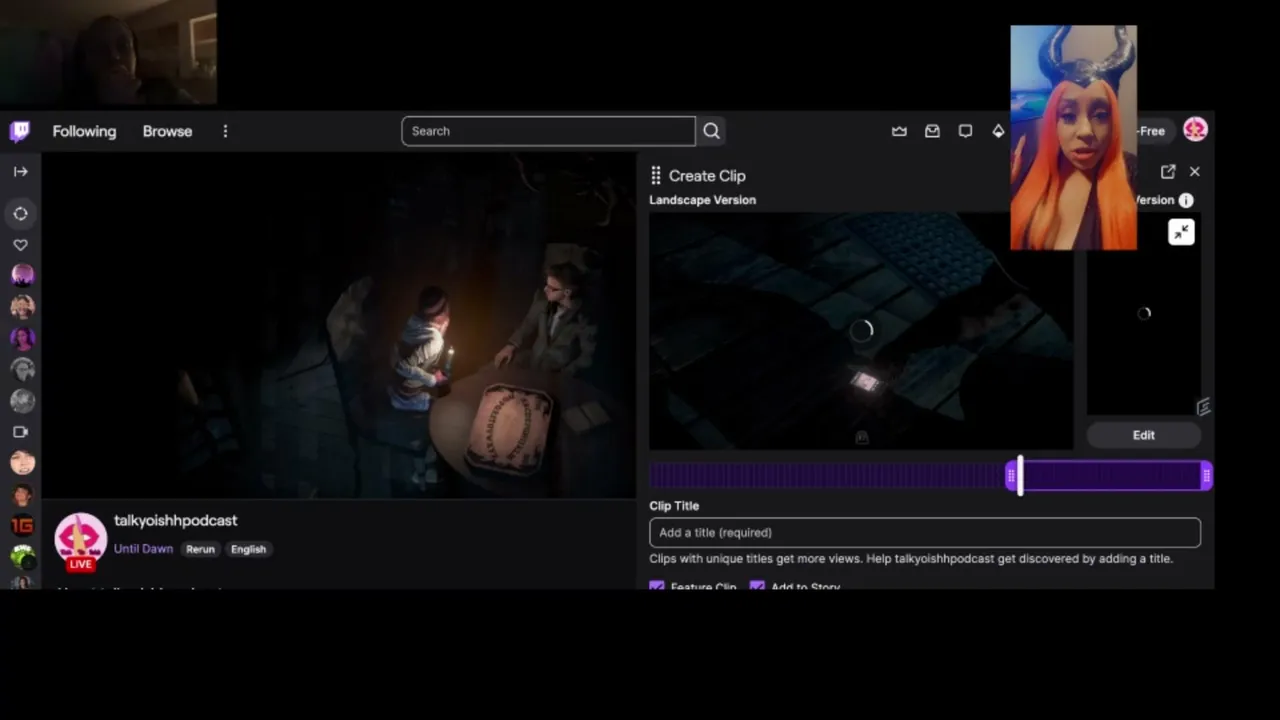The height and width of the screenshot is (720, 1280).
Task: Click the talkyoishhpodcast LIVE channel avatar
Action: click(80, 541)
